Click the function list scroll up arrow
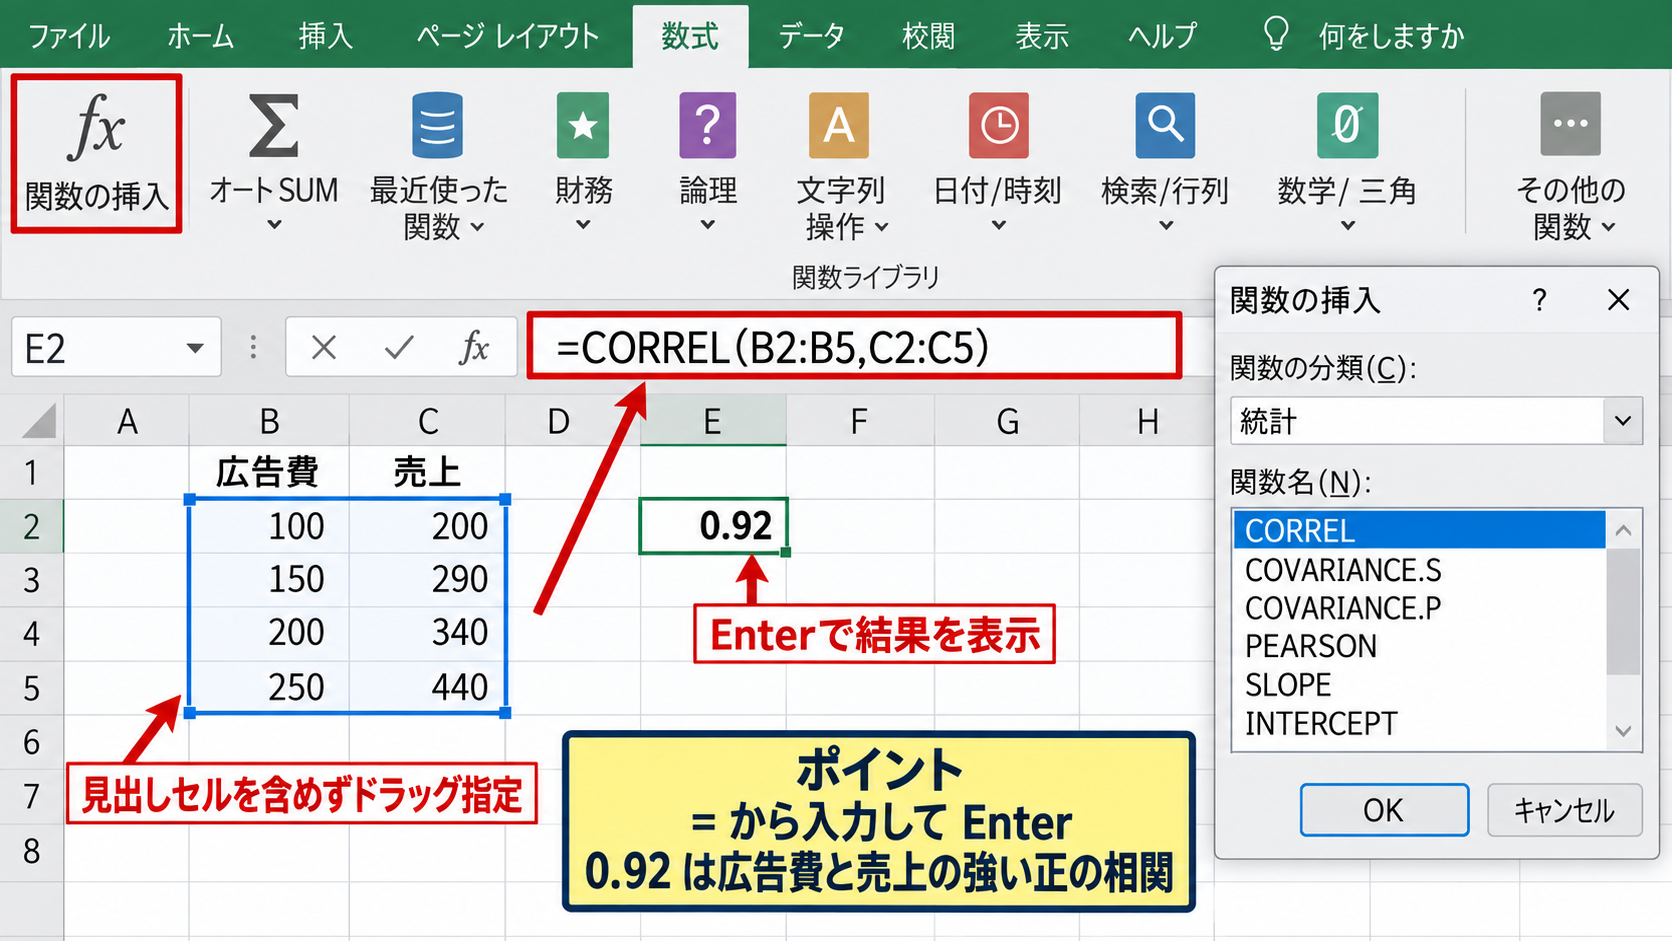 pos(1623,530)
